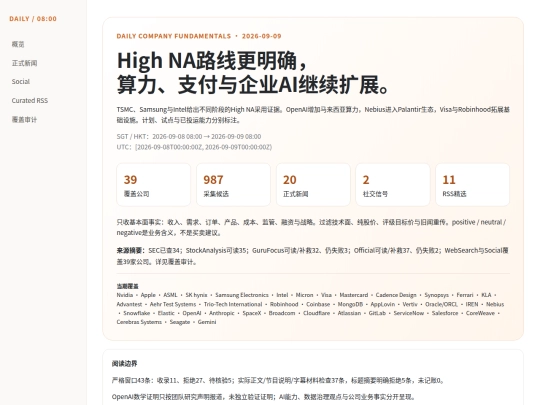
Task: Click IREN in the coverage list
Action: [x=472, y=304]
